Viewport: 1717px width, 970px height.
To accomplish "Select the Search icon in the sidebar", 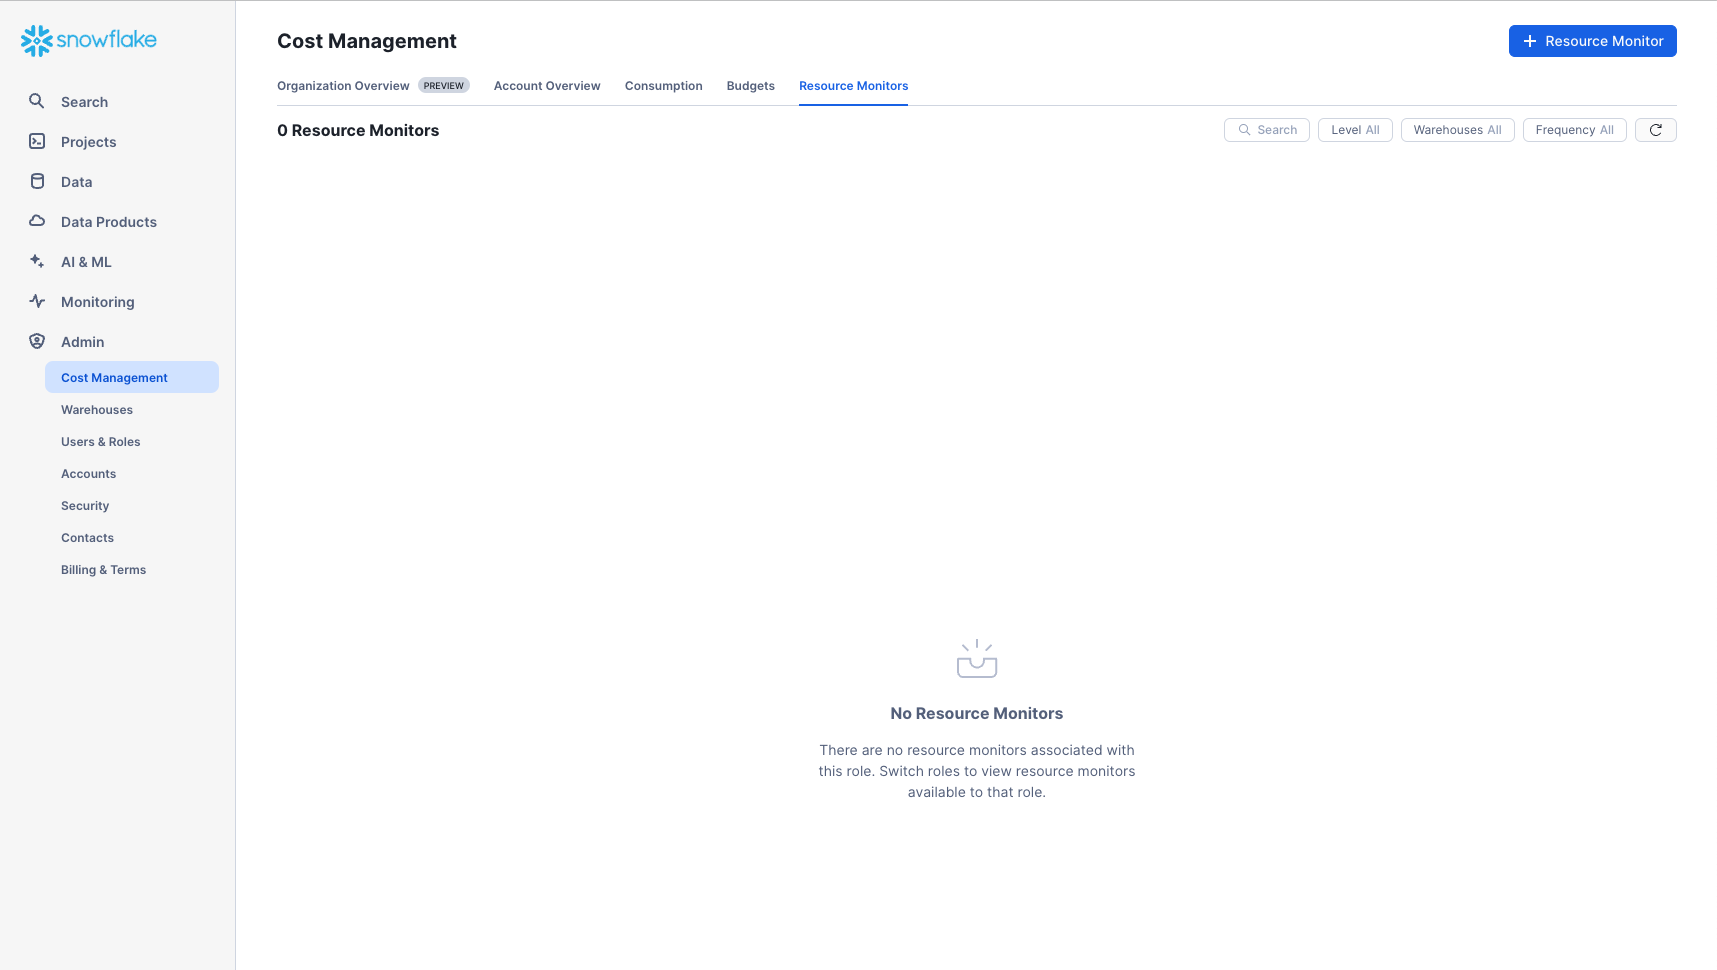I will 36,101.
